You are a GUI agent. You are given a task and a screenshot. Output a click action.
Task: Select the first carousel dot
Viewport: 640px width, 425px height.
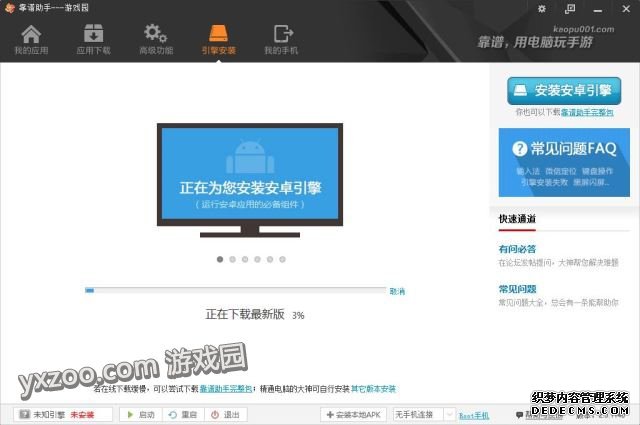[220, 259]
